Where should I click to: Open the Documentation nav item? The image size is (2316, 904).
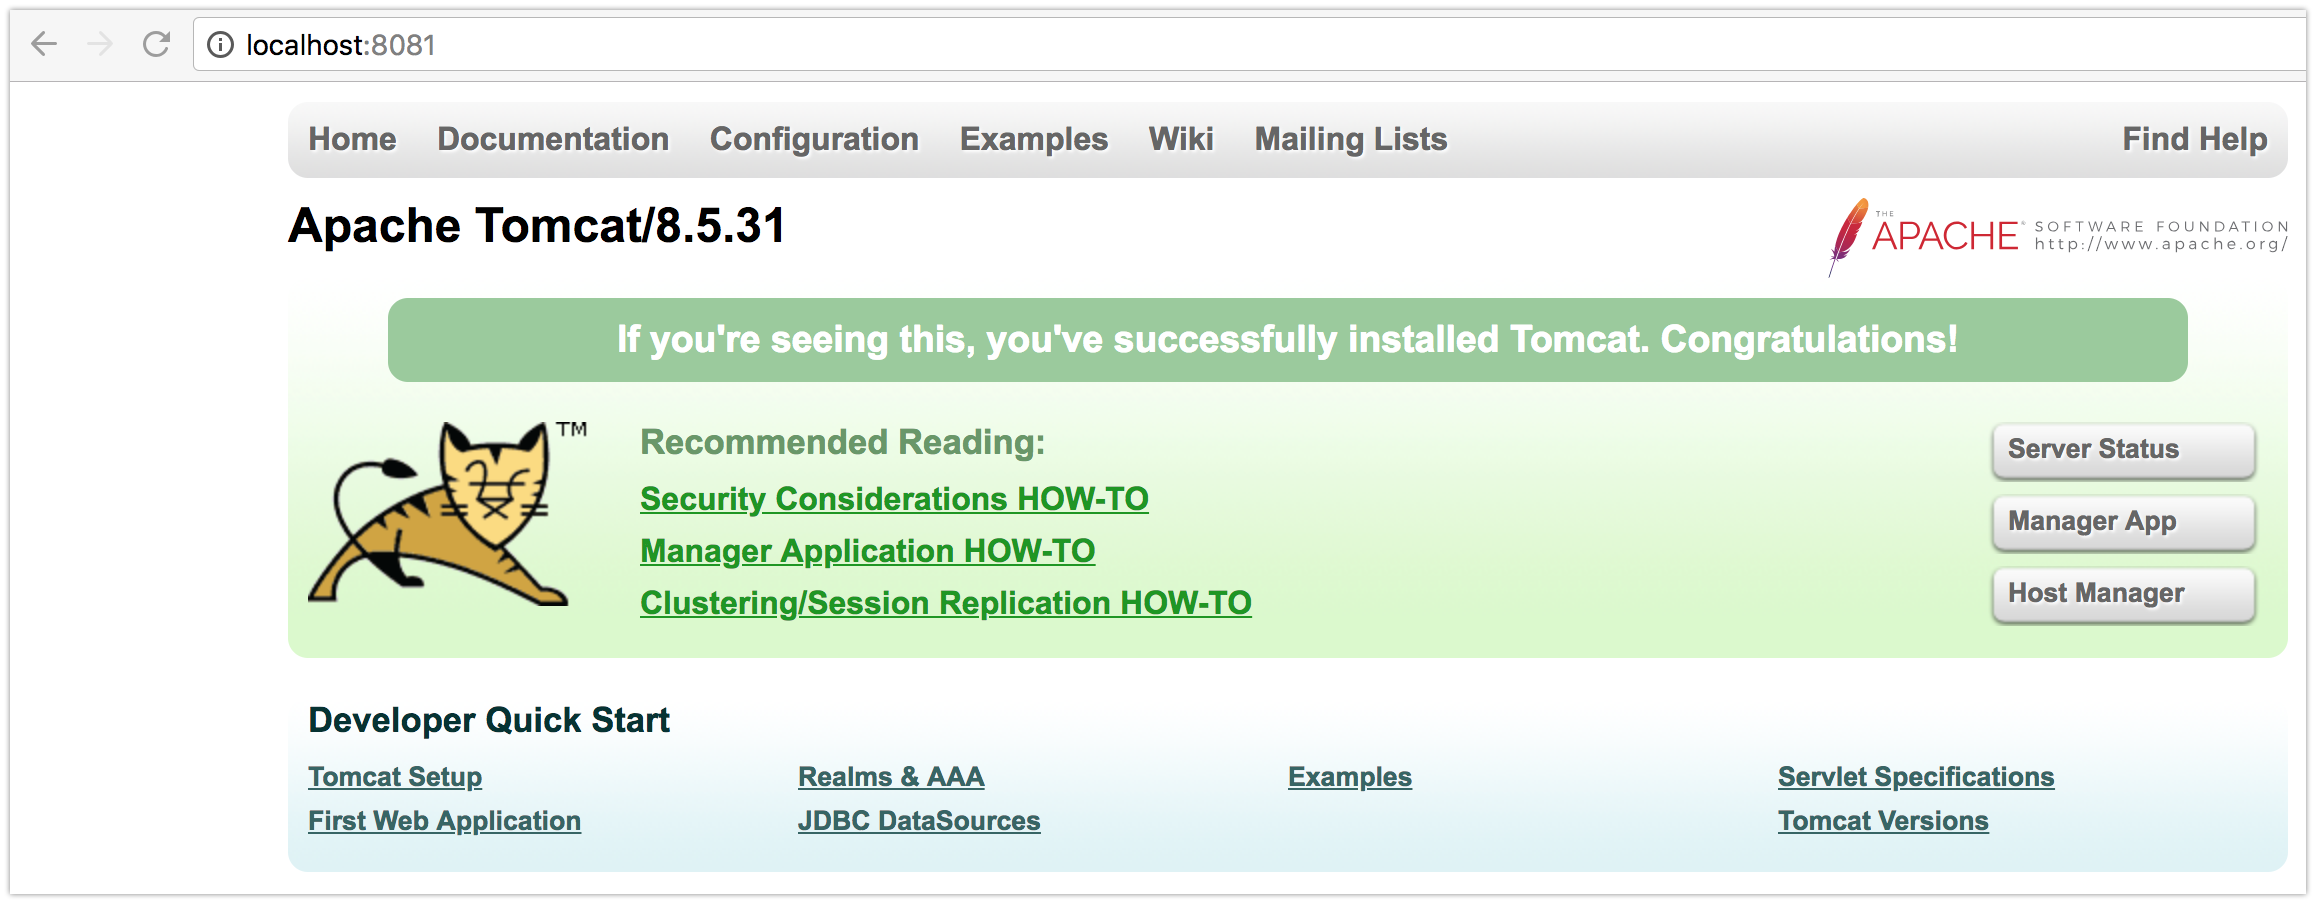(553, 139)
